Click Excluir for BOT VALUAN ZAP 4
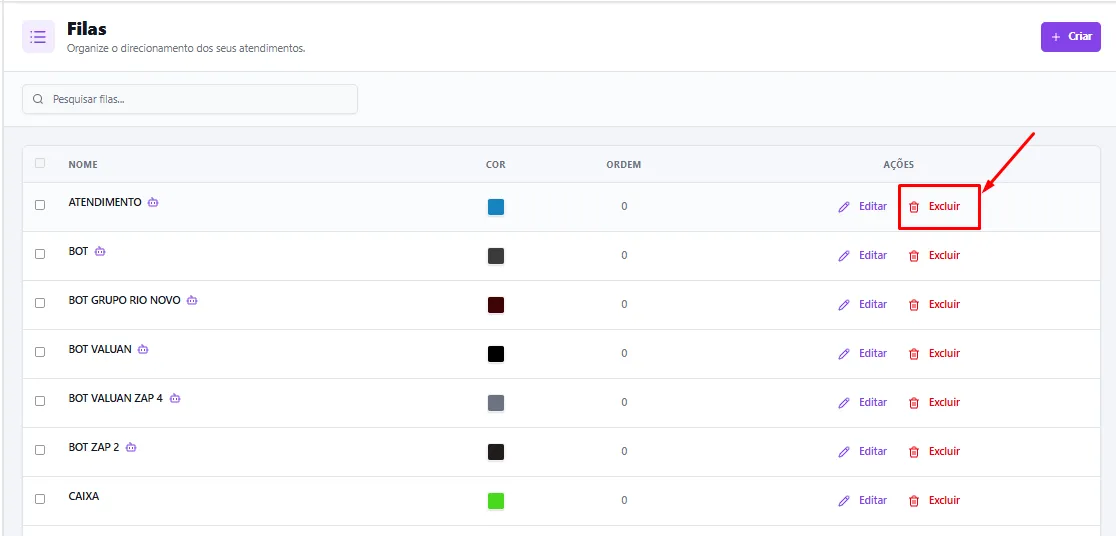Image resolution: width=1116 pixels, height=536 pixels. pyautogui.click(x=935, y=403)
